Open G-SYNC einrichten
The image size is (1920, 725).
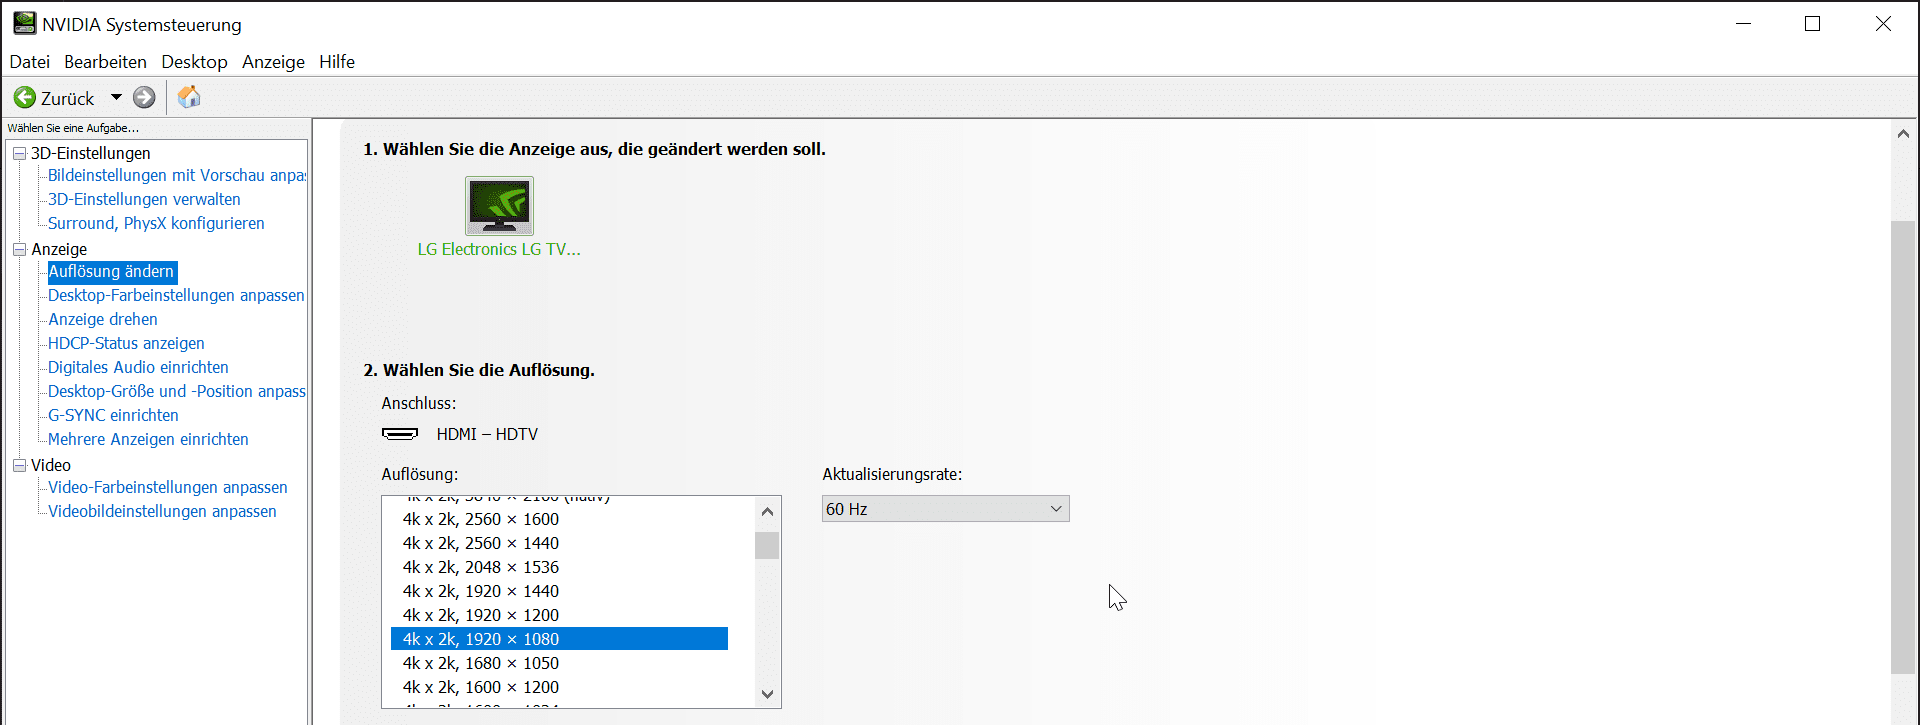coord(113,415)
